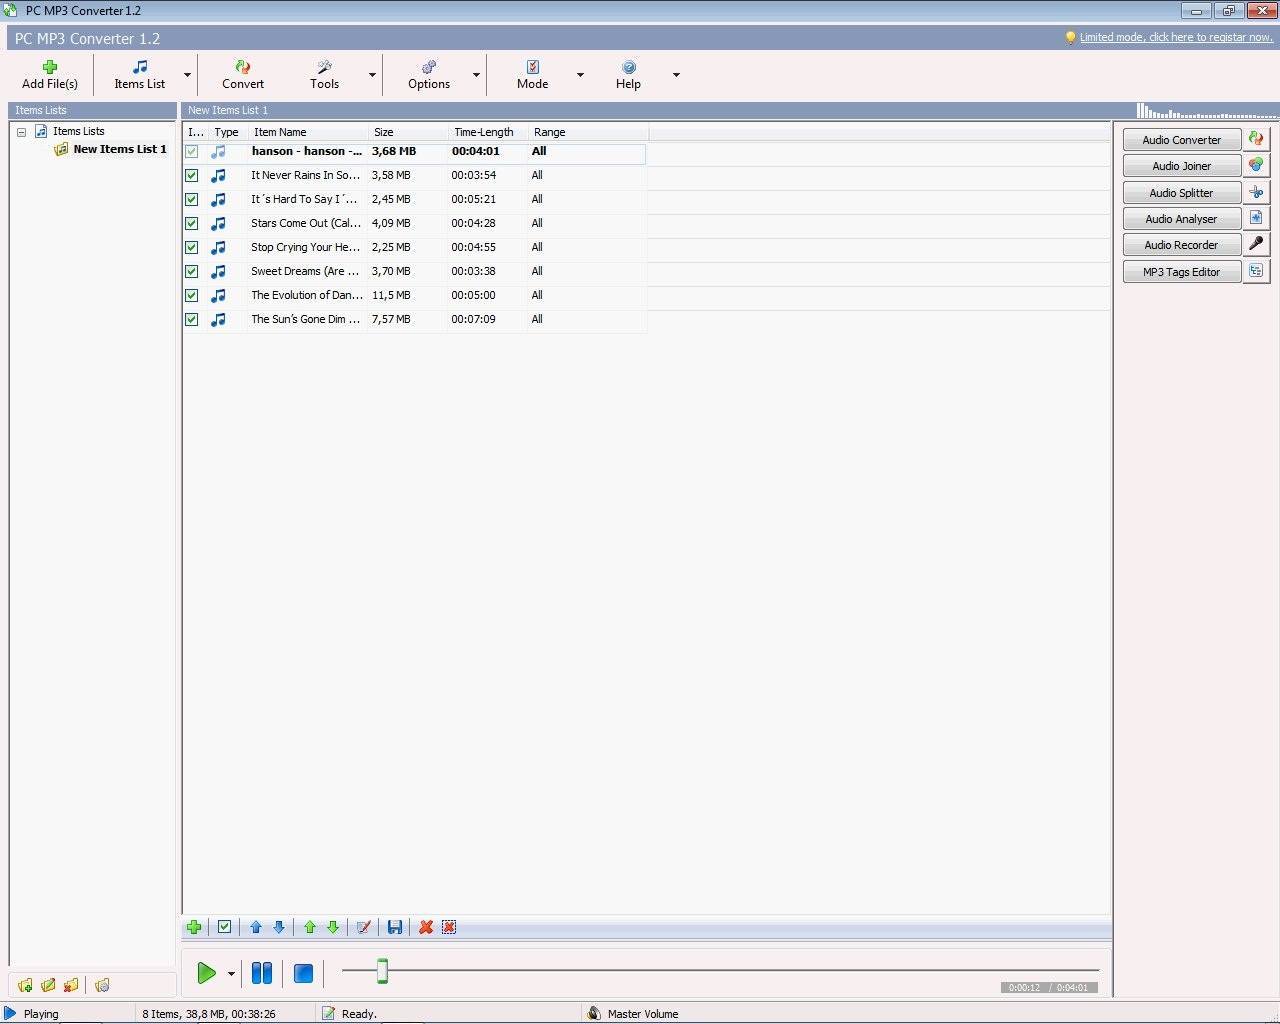Image resolution: width=1280 pixels, height=1024 pixels.
Task: Sort by Range column header
Action: pyautogui.click(x=588, y=132)
